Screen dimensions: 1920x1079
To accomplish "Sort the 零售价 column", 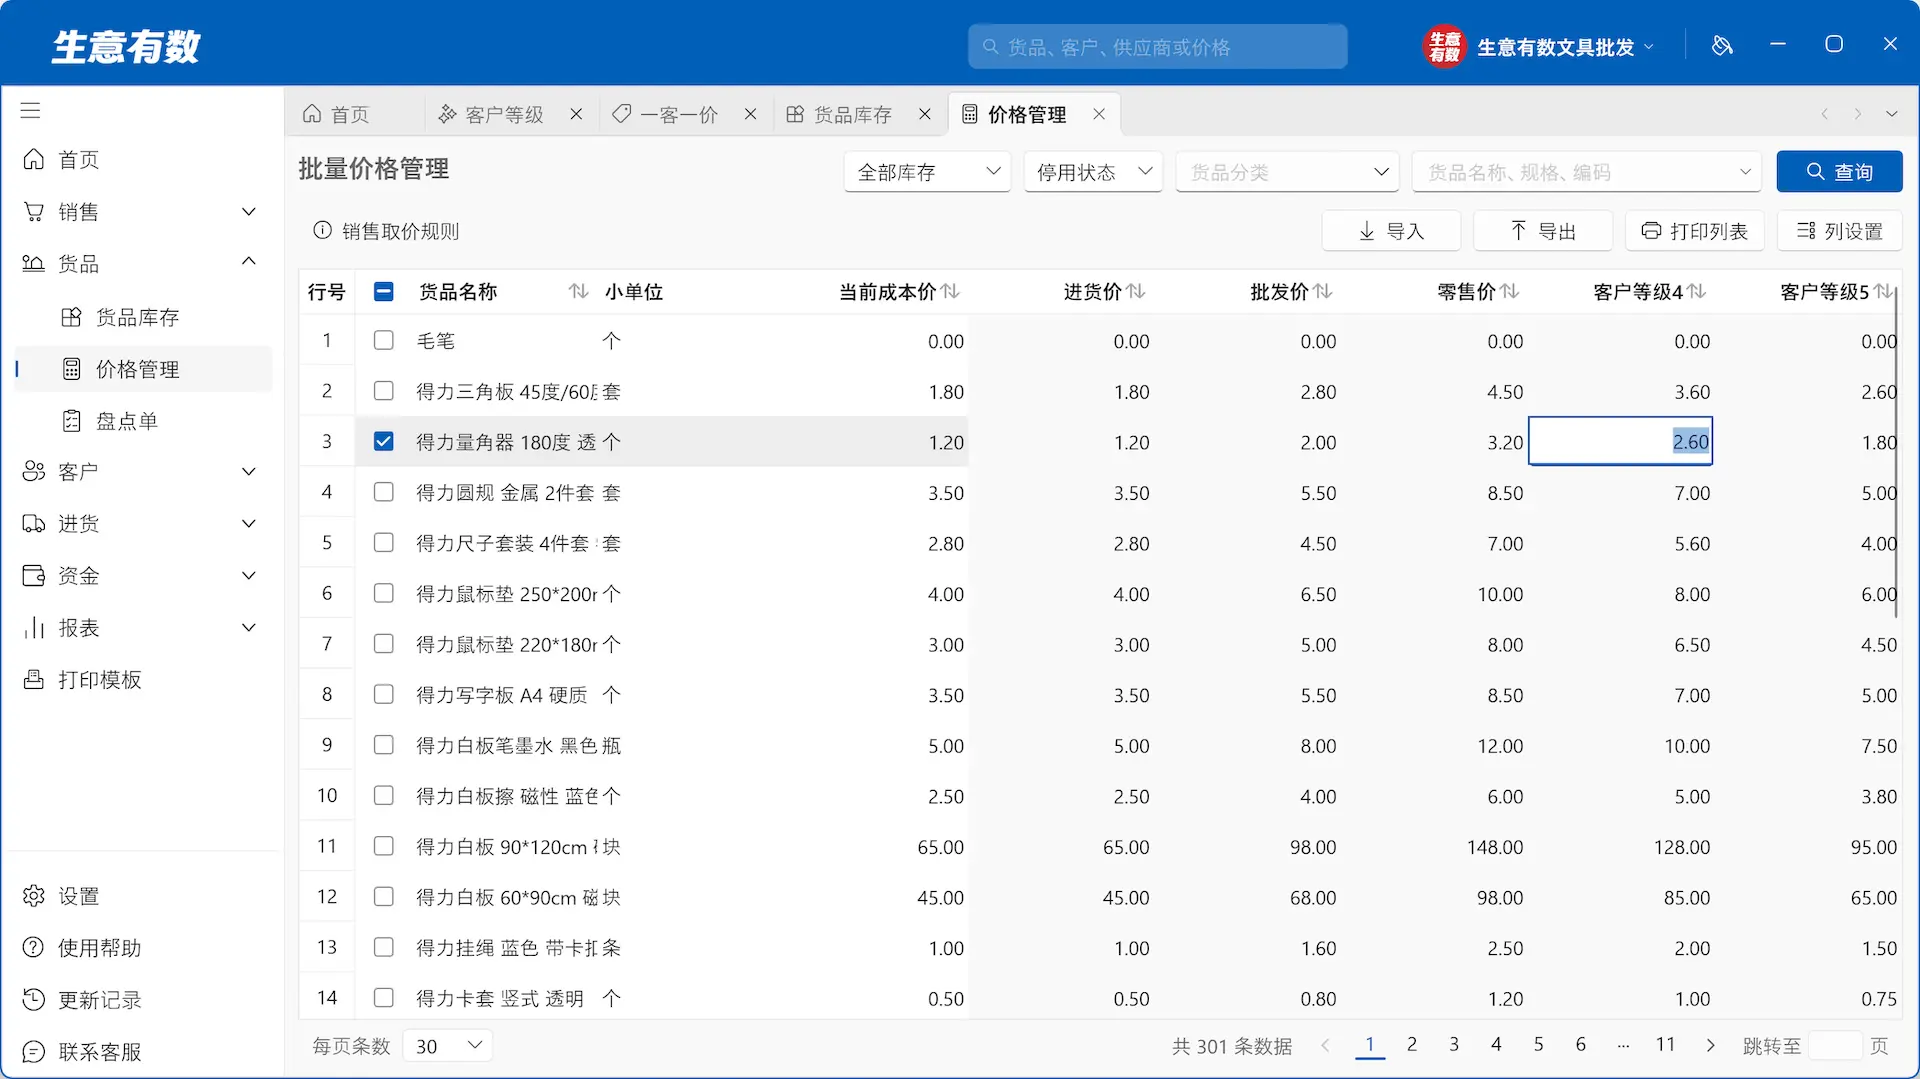I will pyautogui.click(x=1510, y=291).
